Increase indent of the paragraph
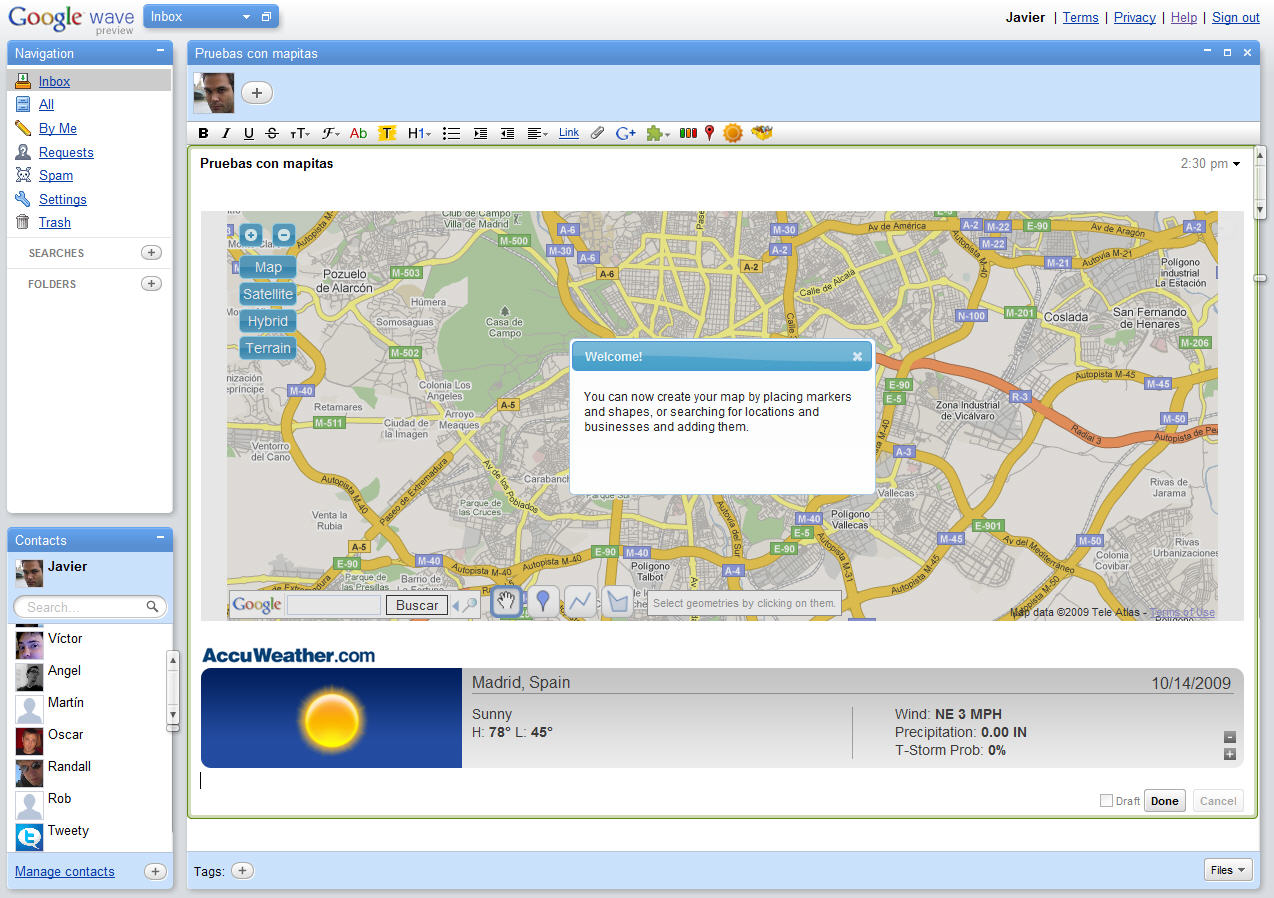 tap(480, 133)
